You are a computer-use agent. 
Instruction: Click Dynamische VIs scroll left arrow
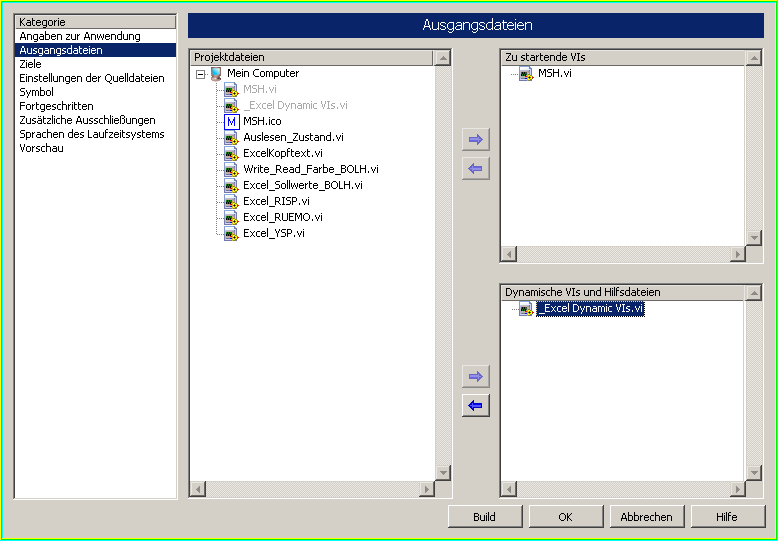tap(509, 489)
